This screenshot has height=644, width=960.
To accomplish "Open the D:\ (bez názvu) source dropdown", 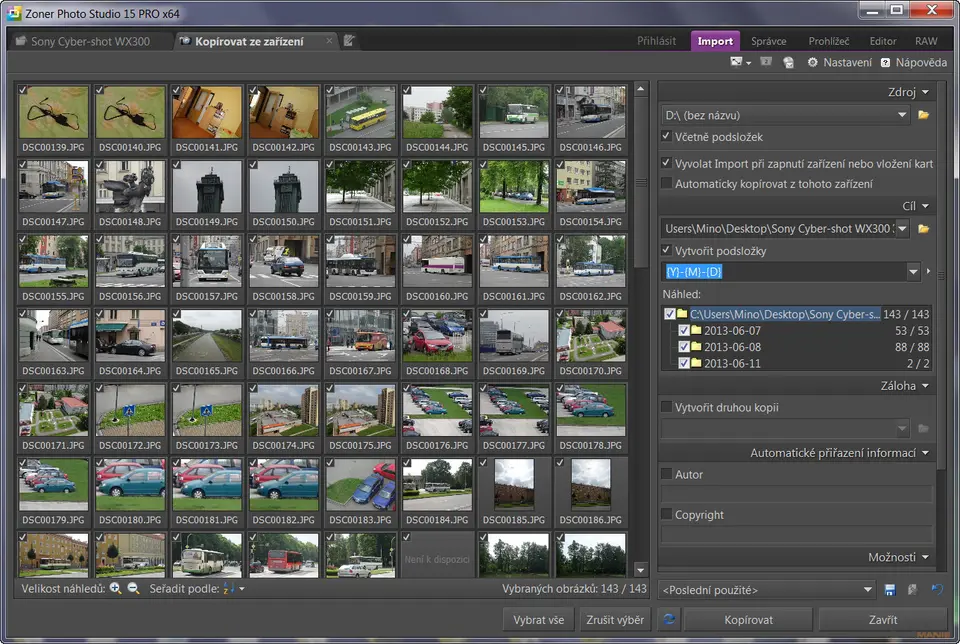I will (x=902, y=115).
